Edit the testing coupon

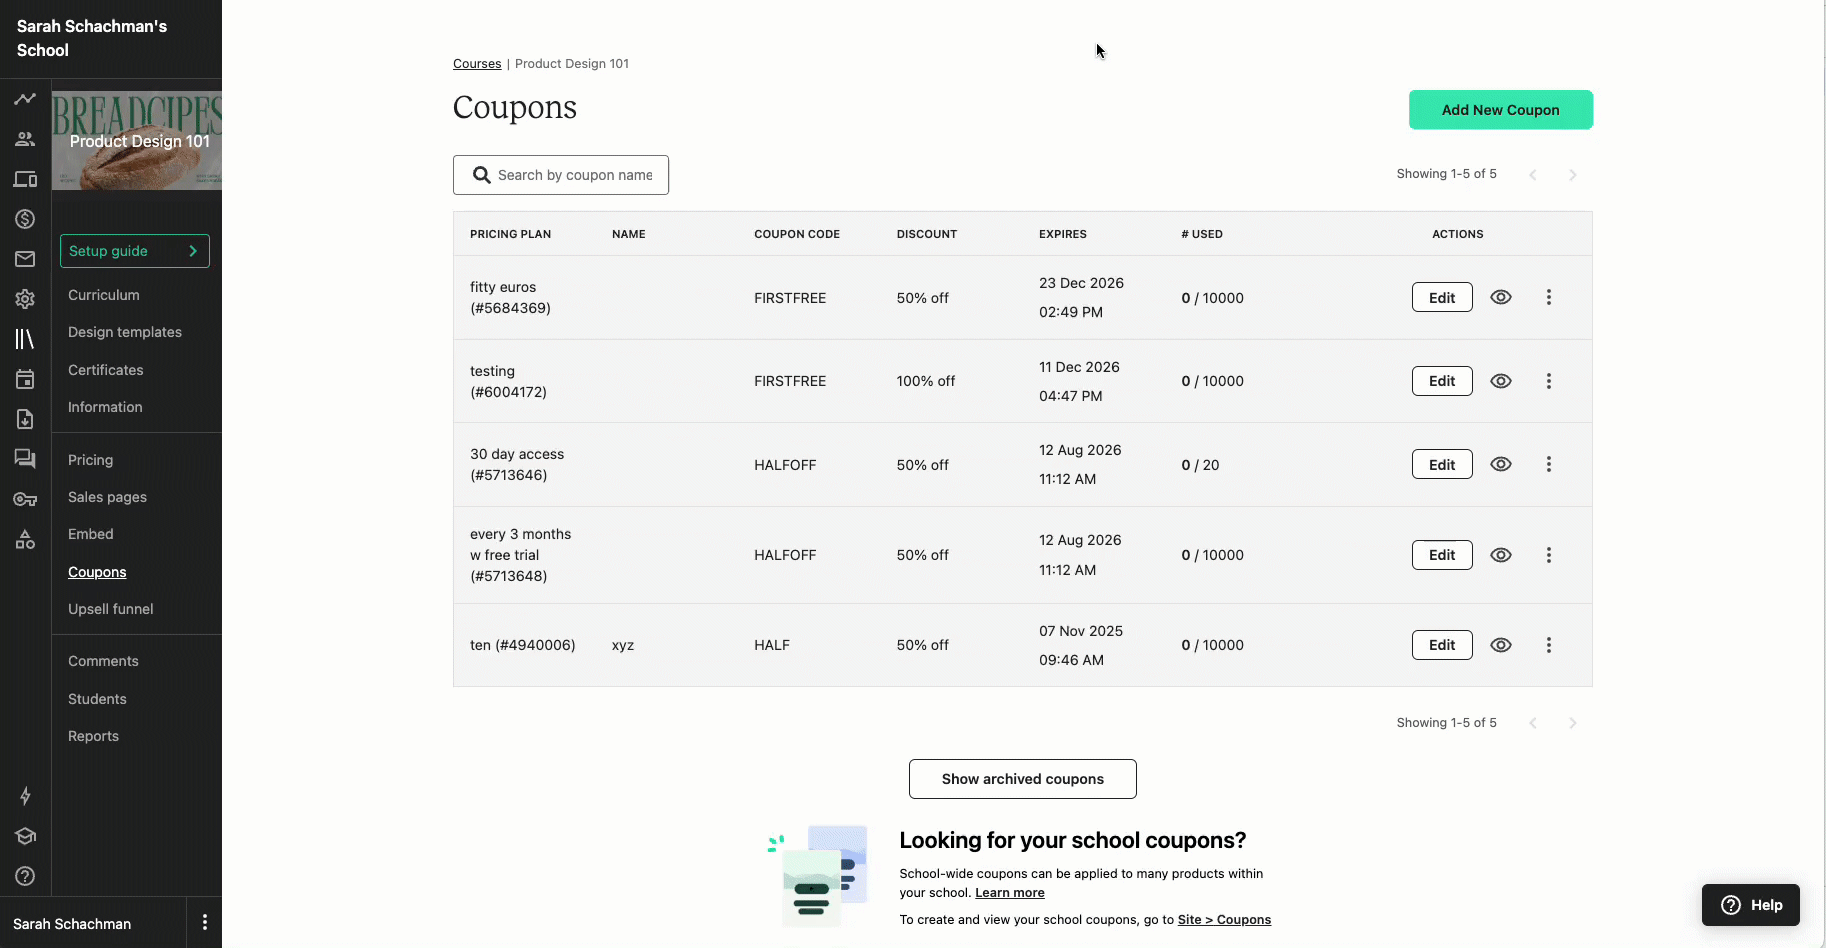click(x=1442, y=381)
